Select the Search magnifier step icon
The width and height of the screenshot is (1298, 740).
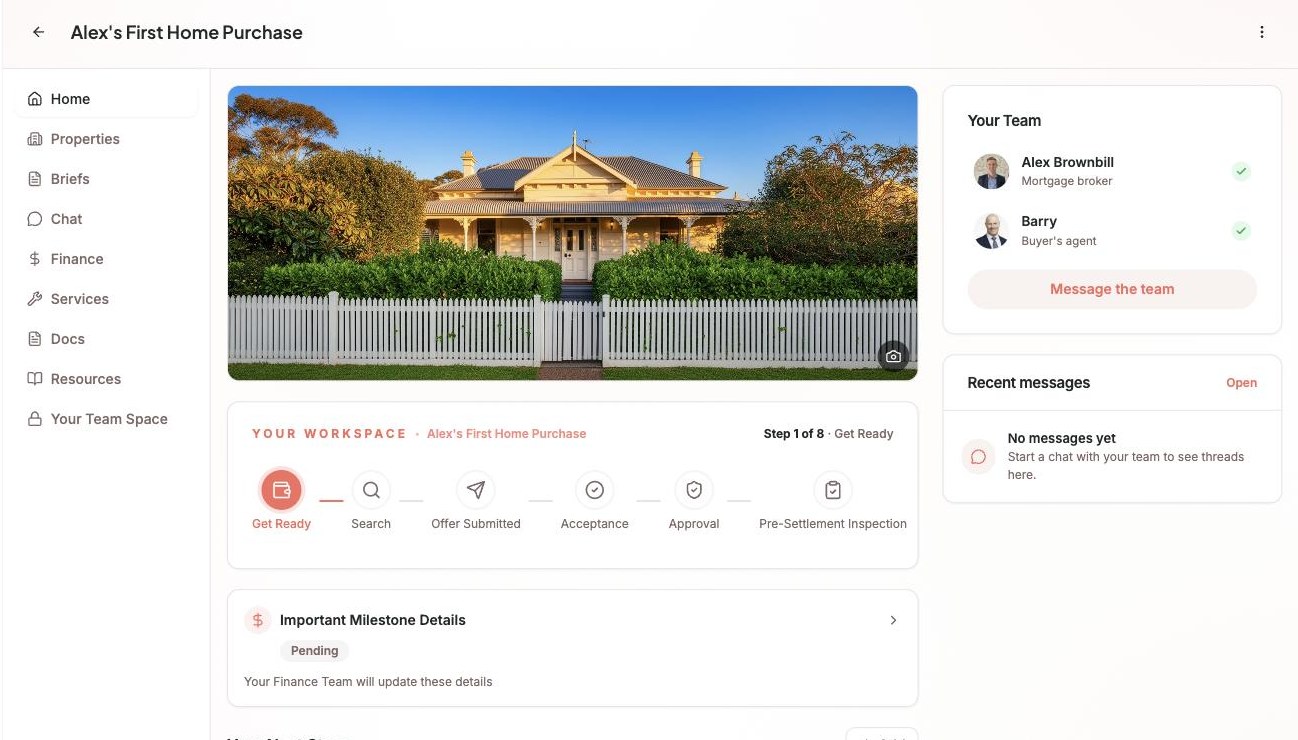coord(371,490)
